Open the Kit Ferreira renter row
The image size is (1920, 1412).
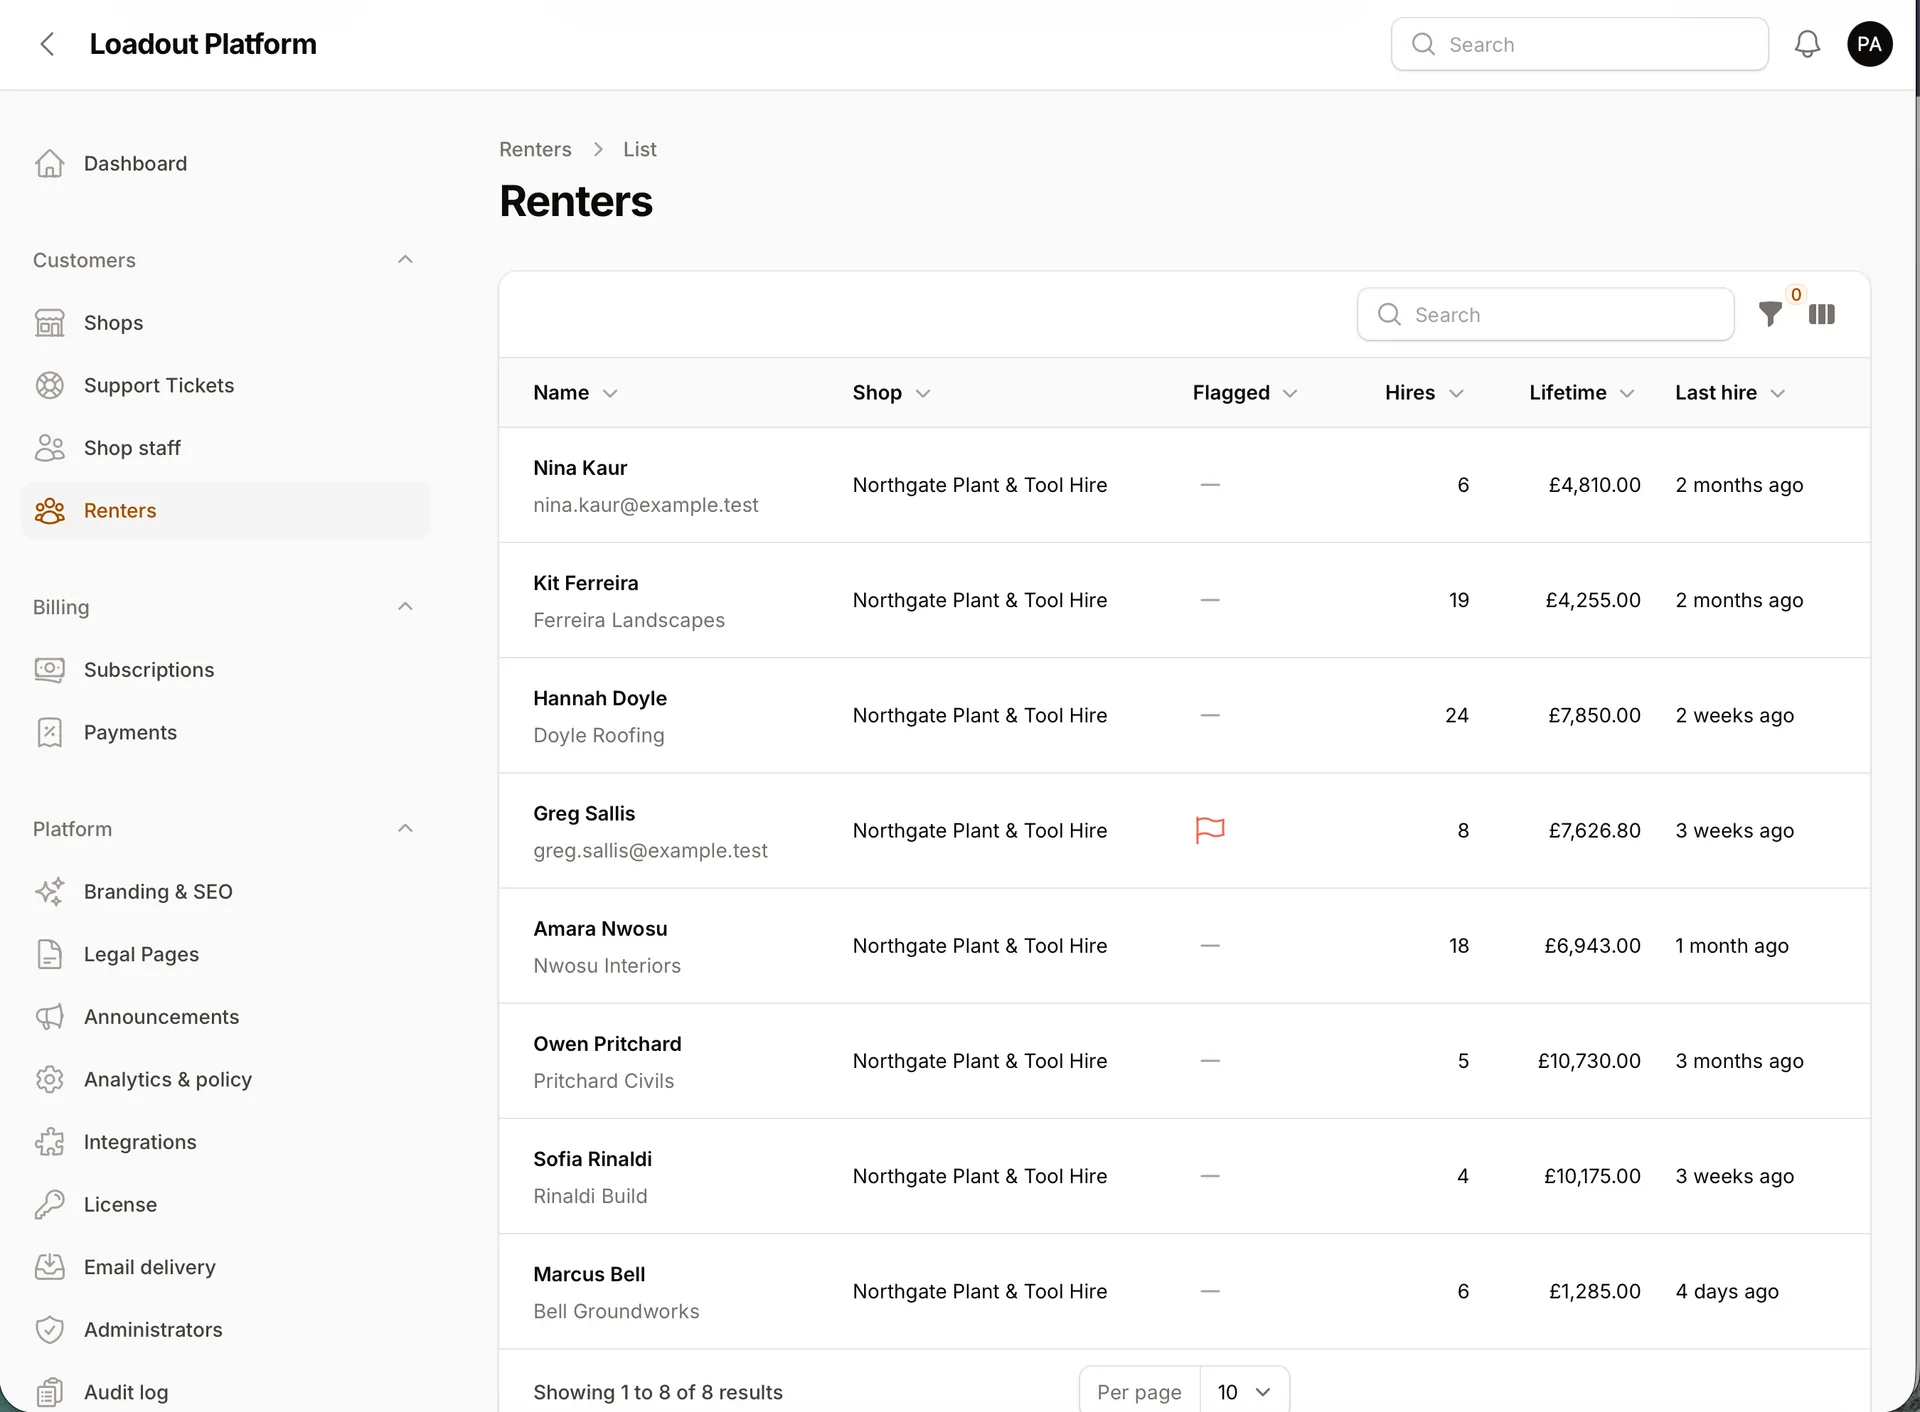coord(1184,600)
